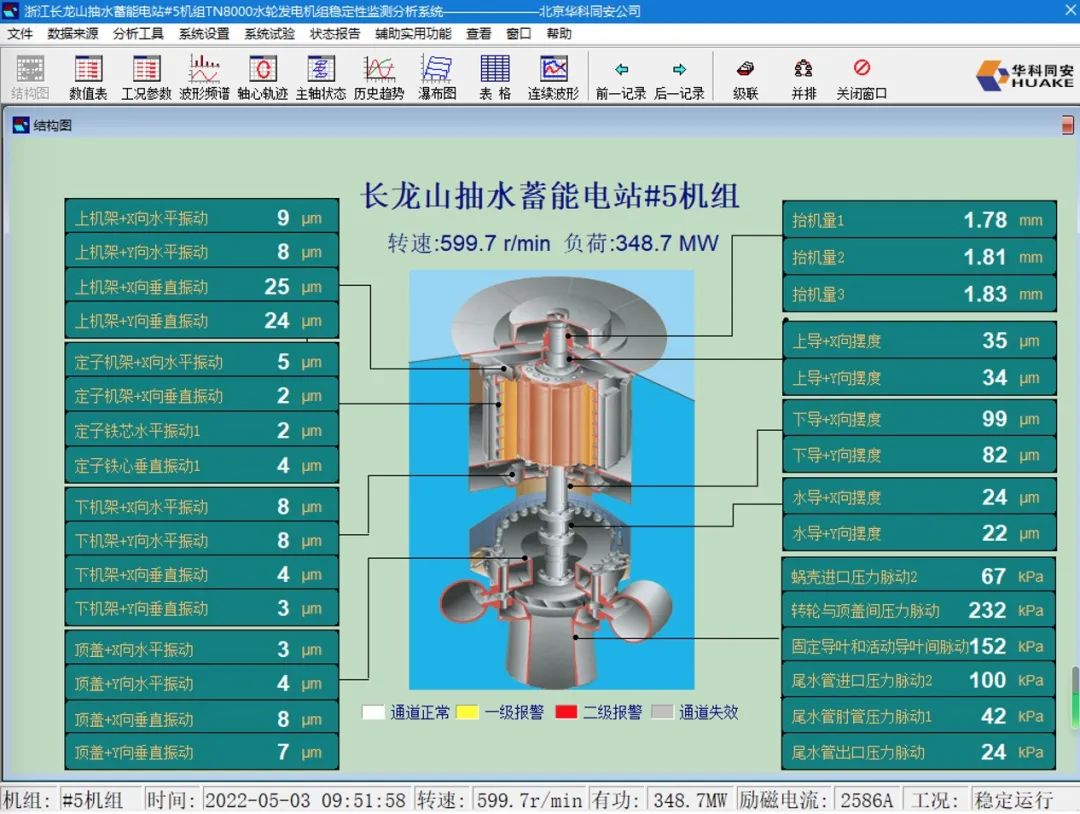
Task: Select the 顶盖+X向垂直振动 row
Action: [x=202, y=719]
